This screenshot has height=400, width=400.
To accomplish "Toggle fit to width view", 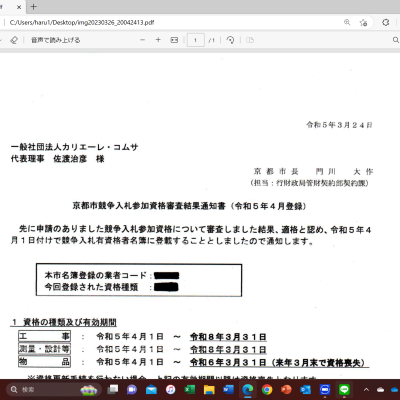I will coord(174,40).
